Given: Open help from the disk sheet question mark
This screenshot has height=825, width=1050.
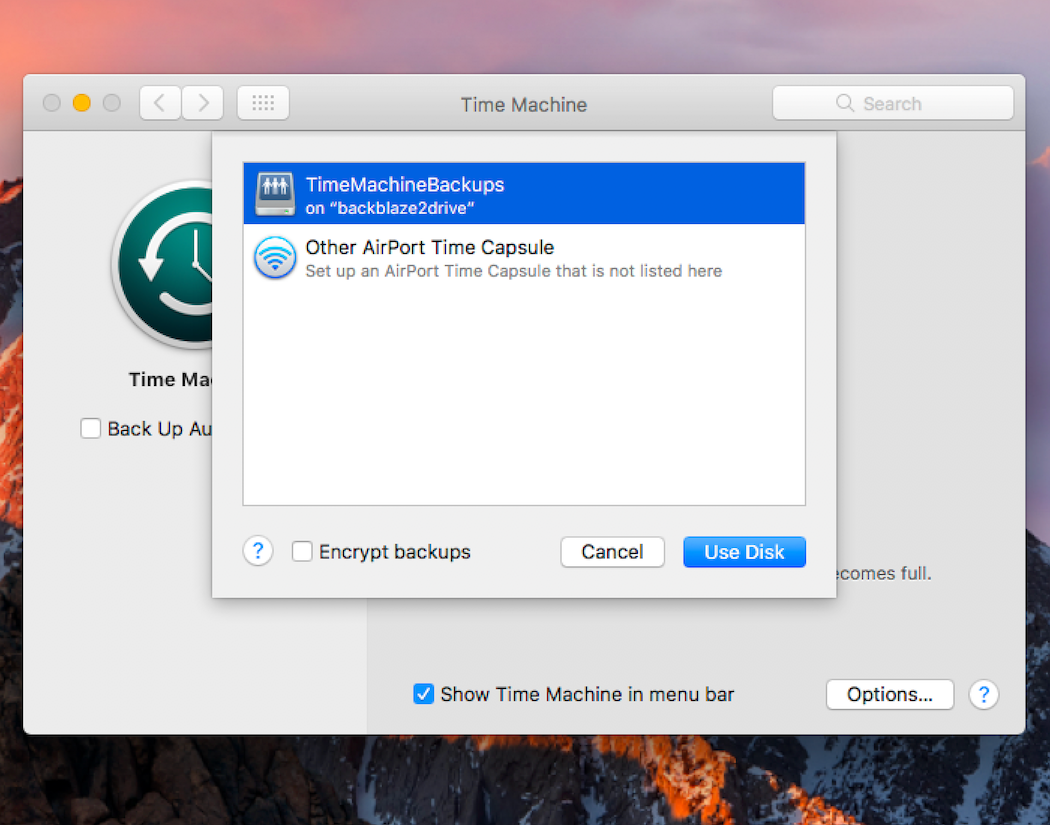Looking at the screenshot, I should click(x=258, y=551).
